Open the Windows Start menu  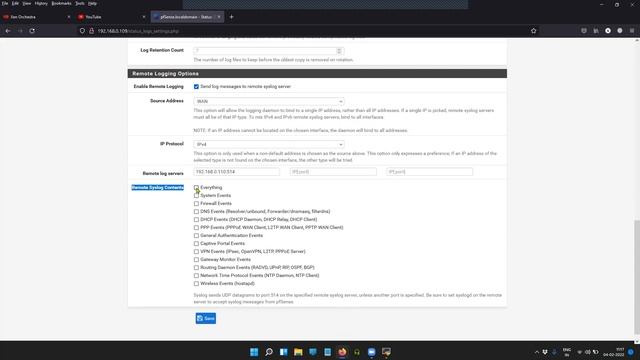[x=254, y=352]
